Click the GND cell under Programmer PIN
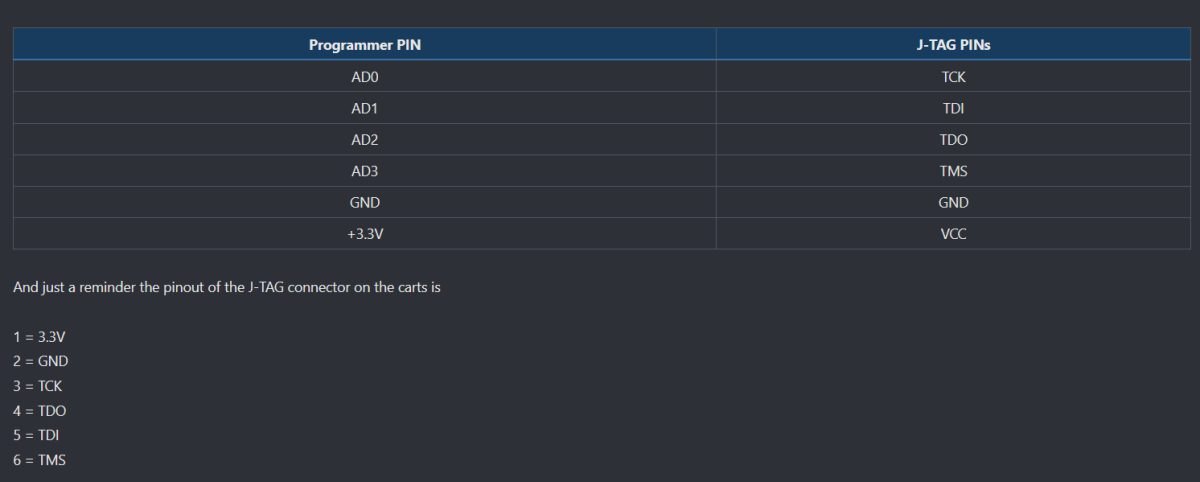The image size is (1200, 482). [x=364, y=202]
